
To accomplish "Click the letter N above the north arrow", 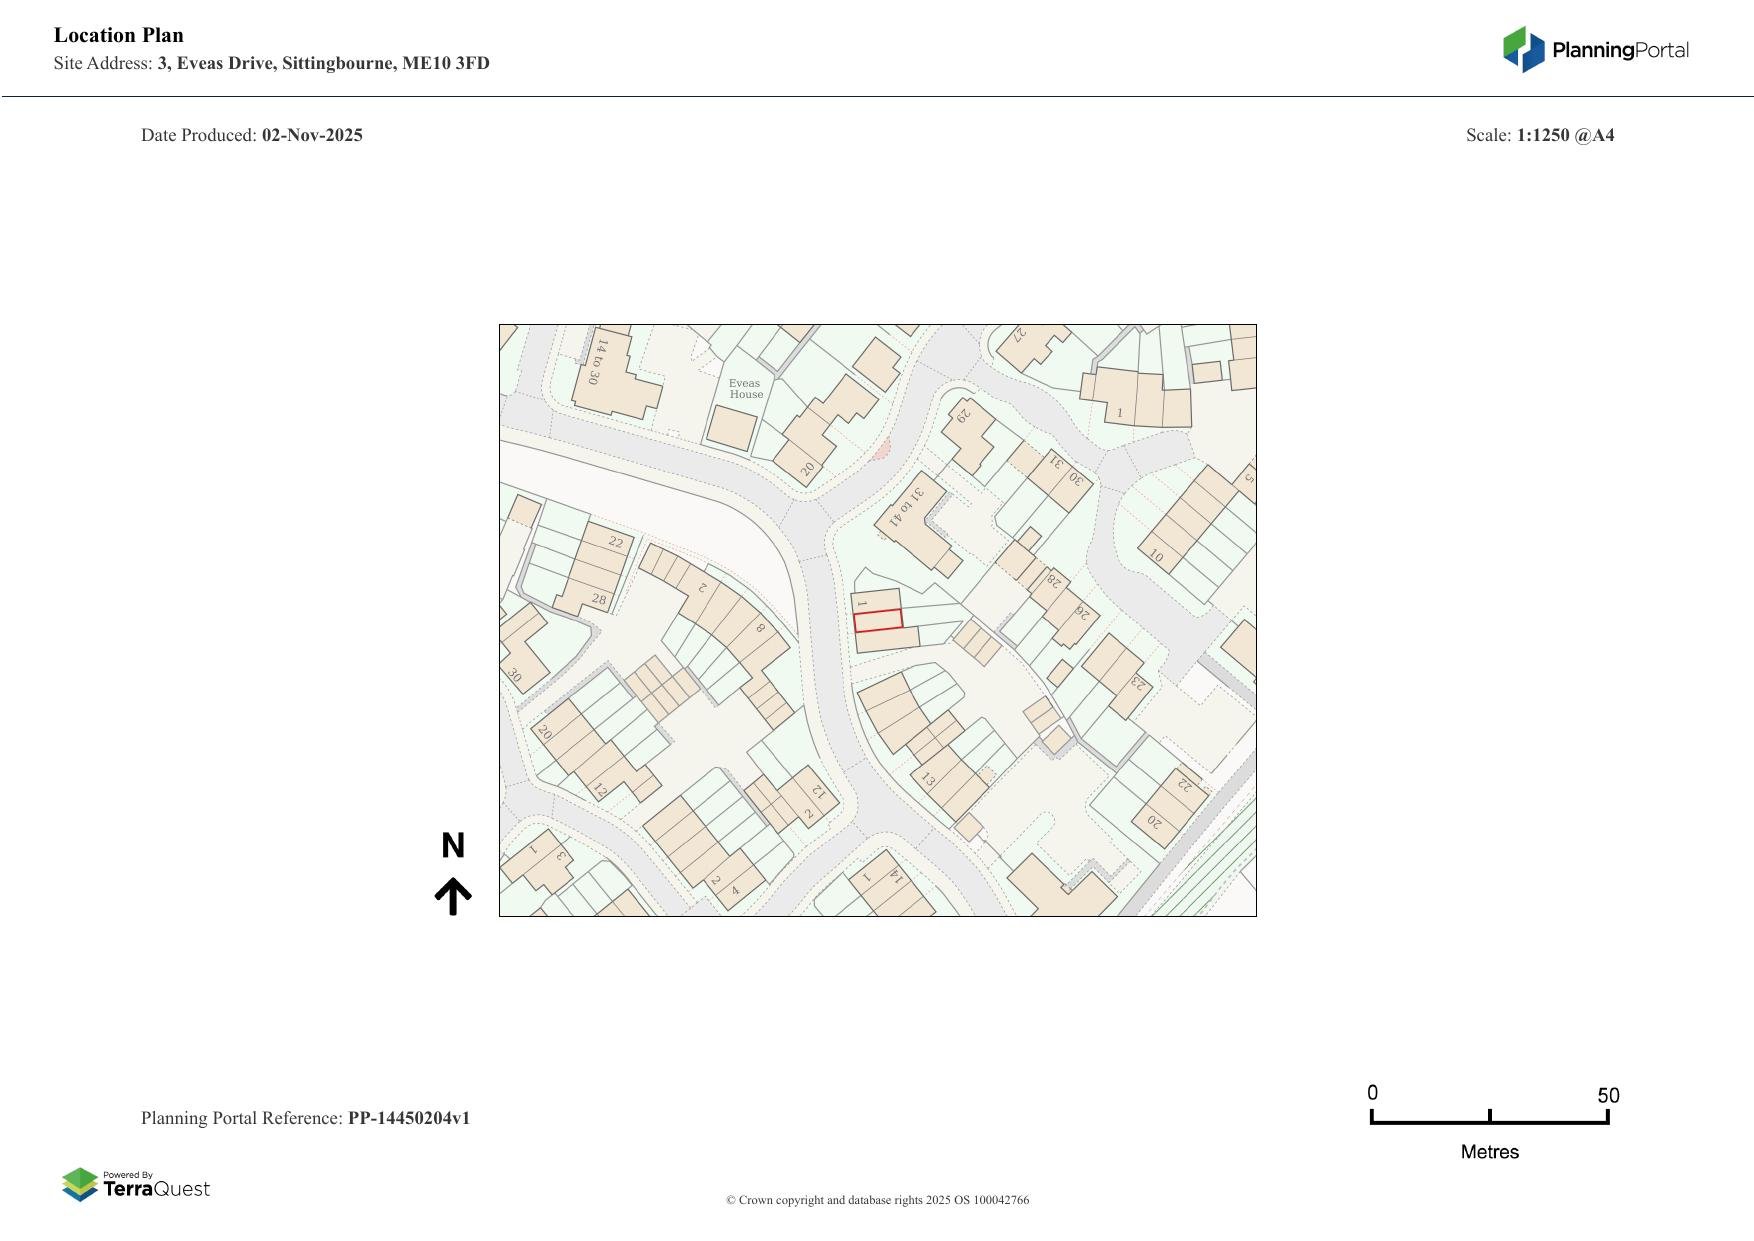I will click(455, 846).
